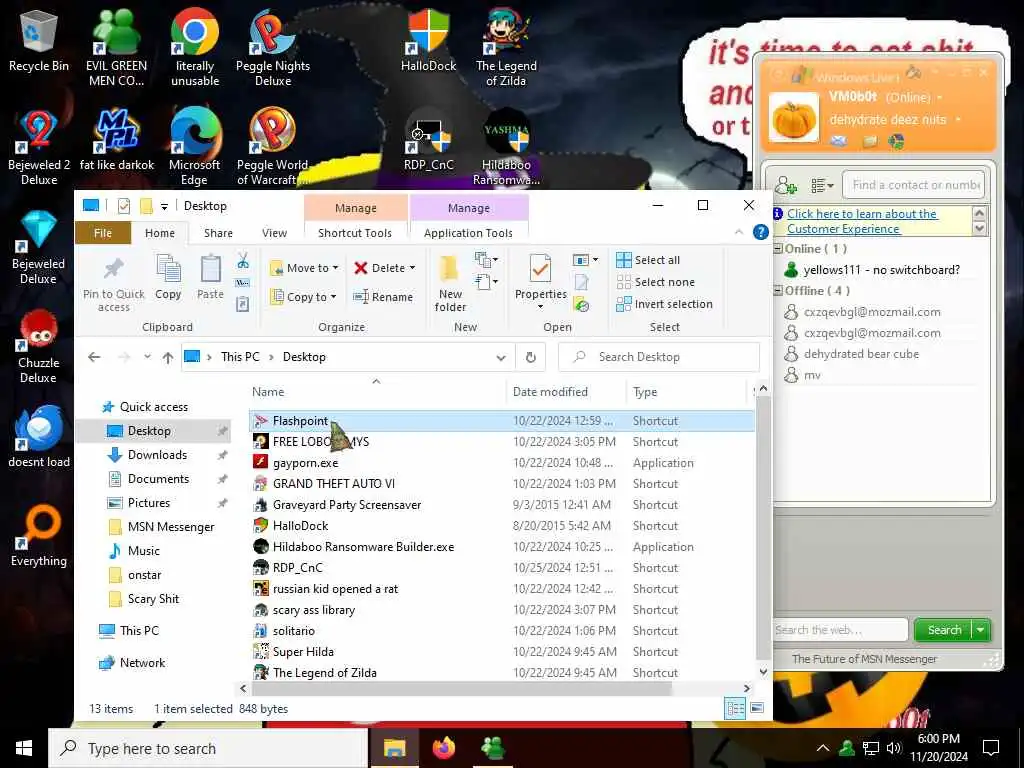The width and height of the screenshot is (1024, 768).
Task: Click the Refresh button beside the address bar
Action: (x=531, y=357)
